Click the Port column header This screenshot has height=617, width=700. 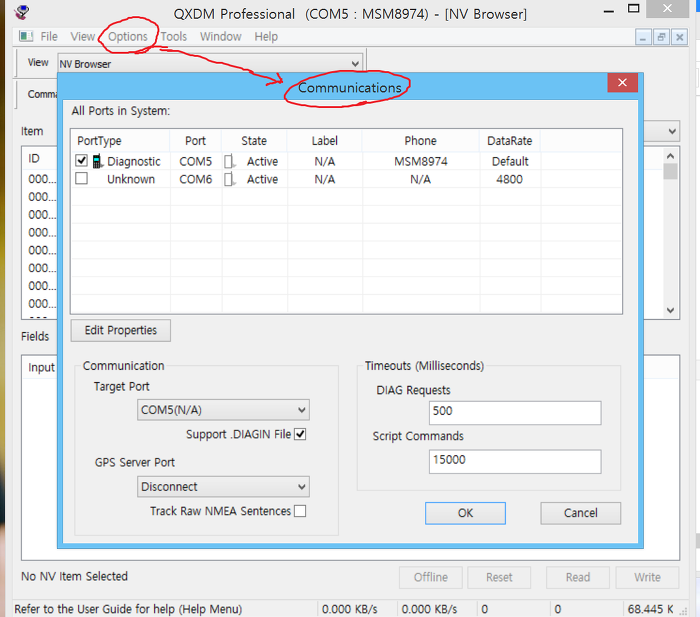[196, 141]
